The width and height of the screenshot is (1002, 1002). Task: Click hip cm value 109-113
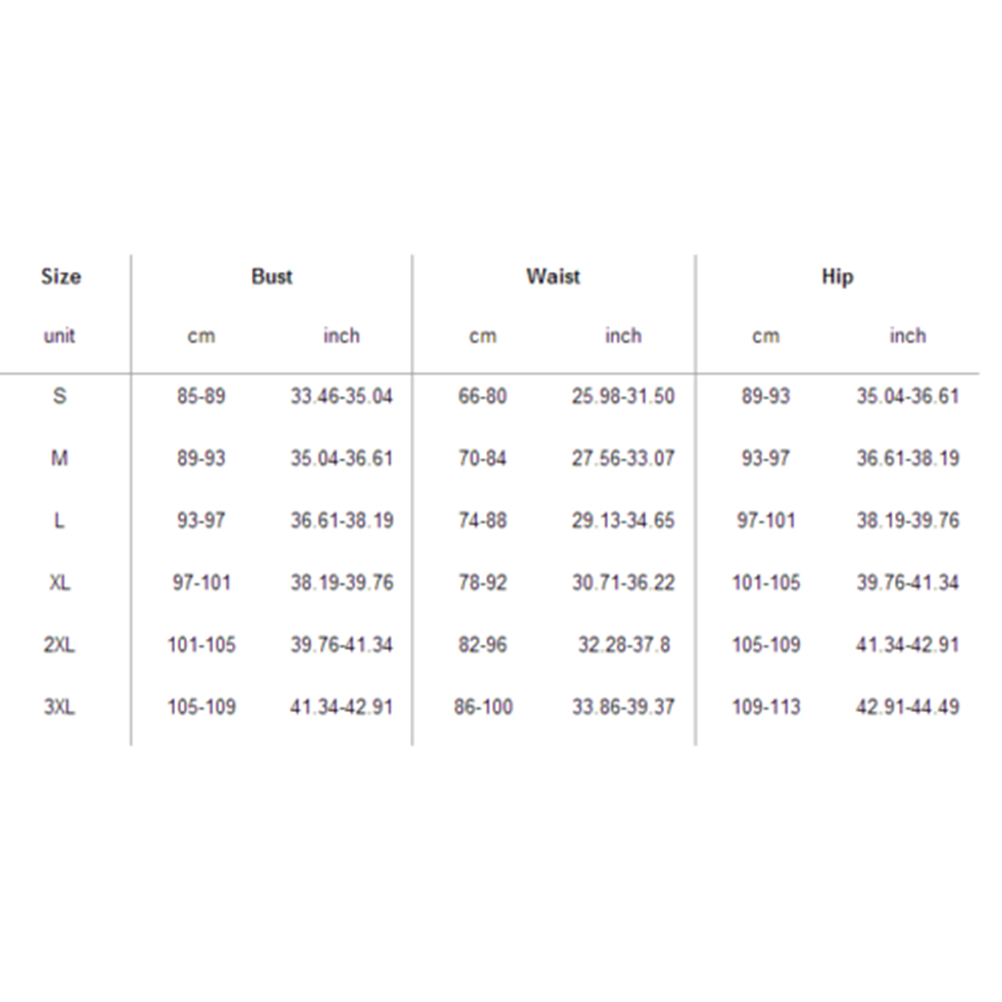766,707
